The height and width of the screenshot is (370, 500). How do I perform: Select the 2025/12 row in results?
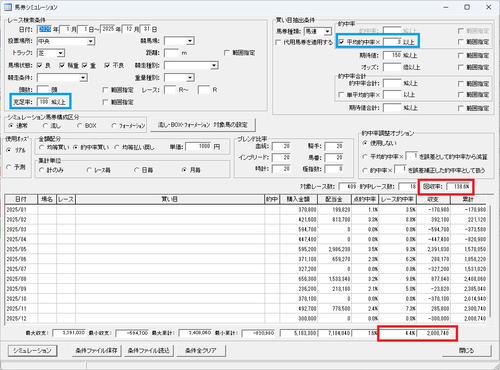(246, 319)
